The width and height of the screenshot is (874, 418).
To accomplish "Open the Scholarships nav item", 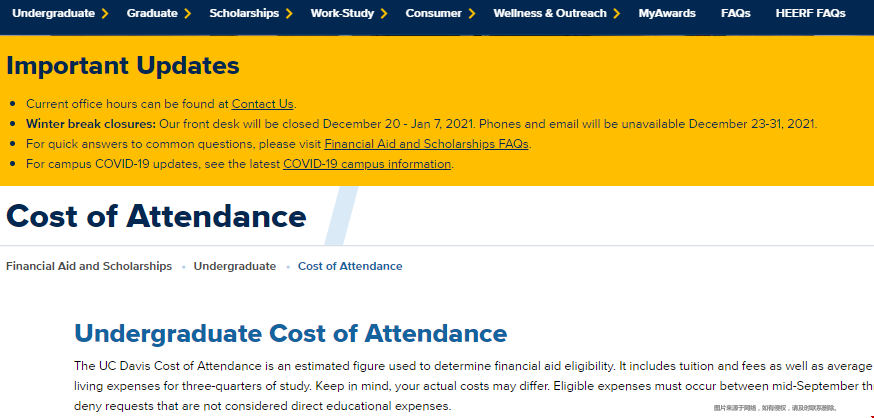I will 244,13.
